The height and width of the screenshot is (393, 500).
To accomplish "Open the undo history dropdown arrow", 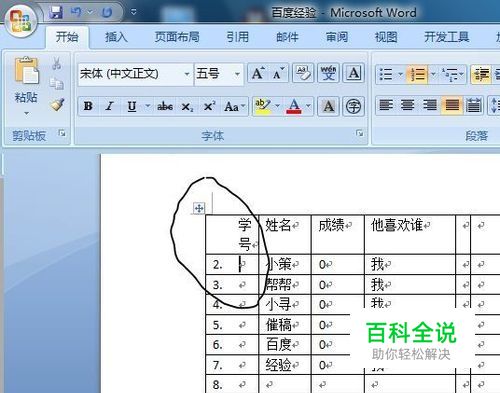I will pyautogui.click(x=90, y=13).
